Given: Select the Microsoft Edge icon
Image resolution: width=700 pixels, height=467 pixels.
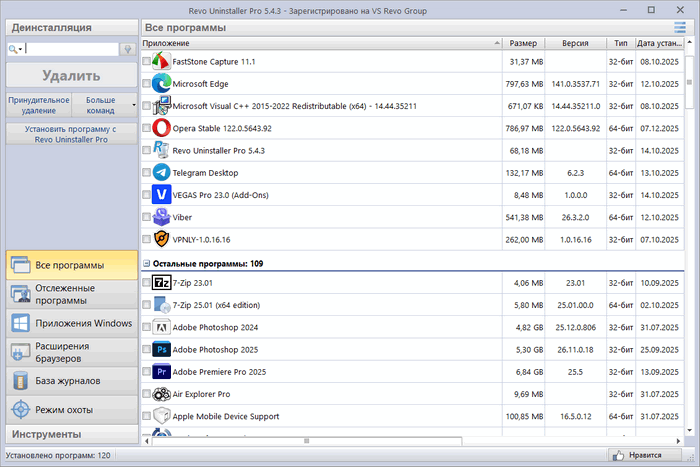Looking at the screenshot, I should click(x=161, y=84).
